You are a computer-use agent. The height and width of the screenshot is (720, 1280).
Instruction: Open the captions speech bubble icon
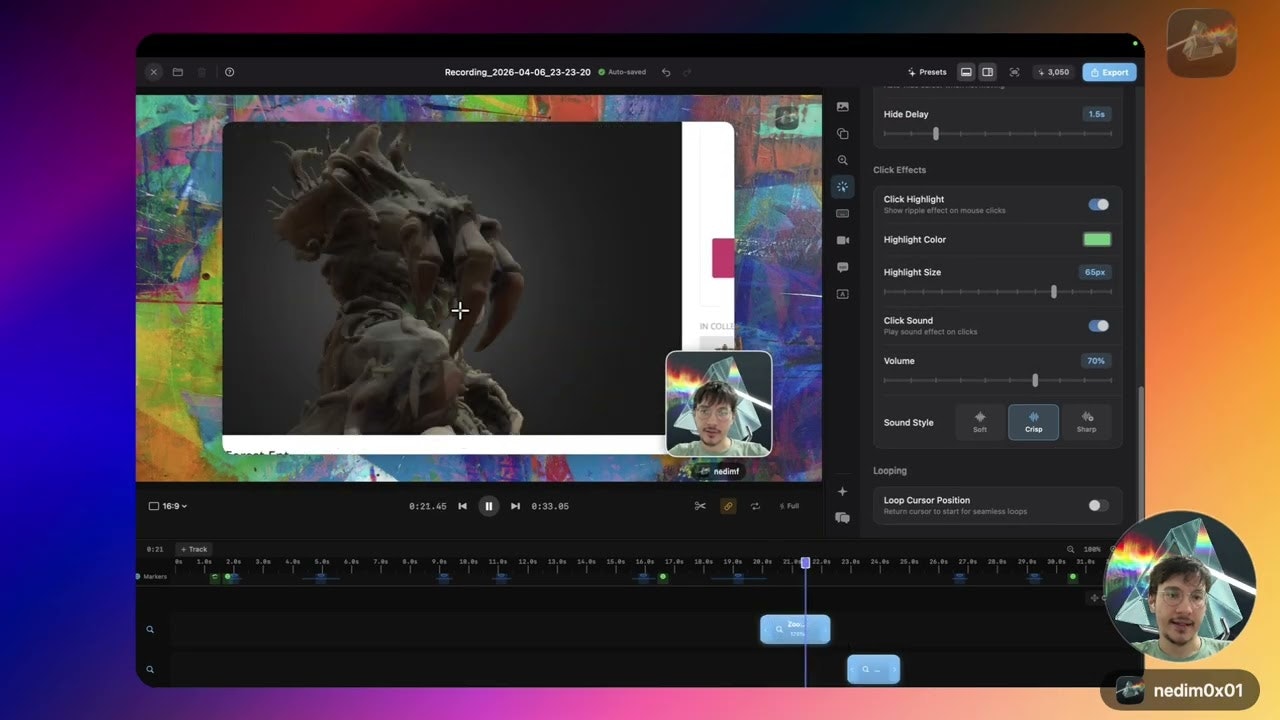pyautogui.click(x=842, y=267)
